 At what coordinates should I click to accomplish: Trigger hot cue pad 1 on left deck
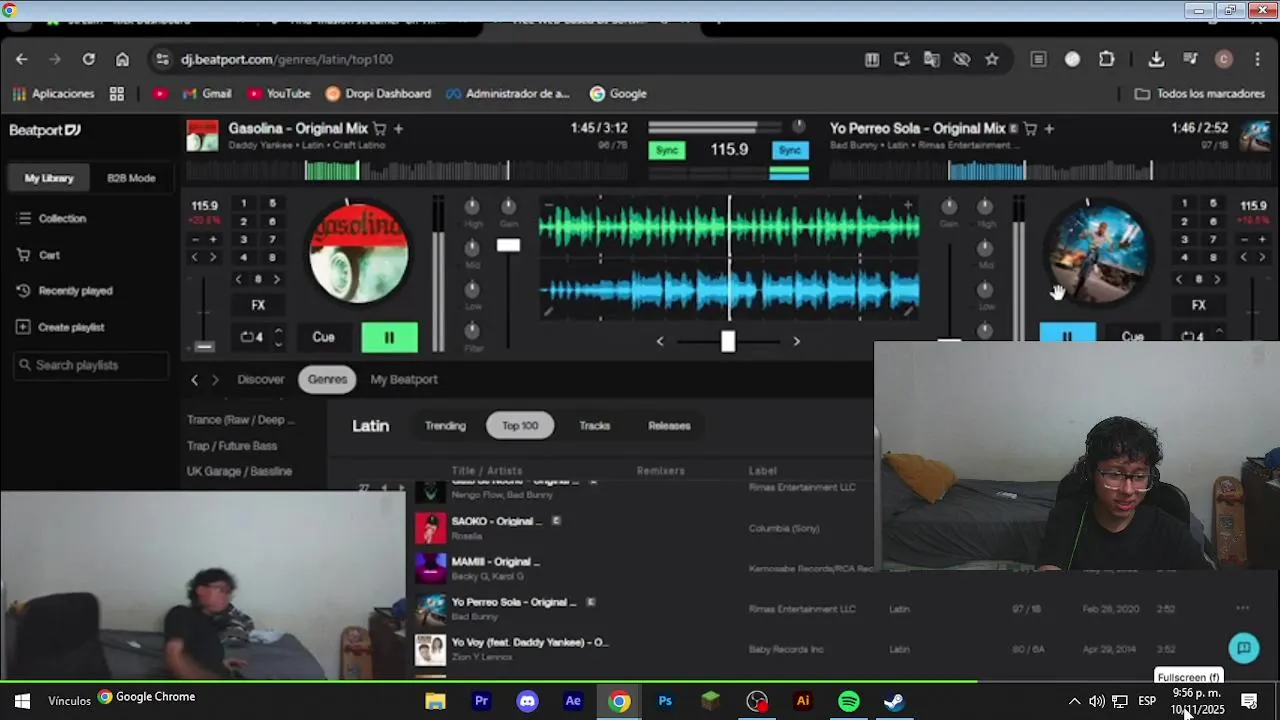pos(243,204)
